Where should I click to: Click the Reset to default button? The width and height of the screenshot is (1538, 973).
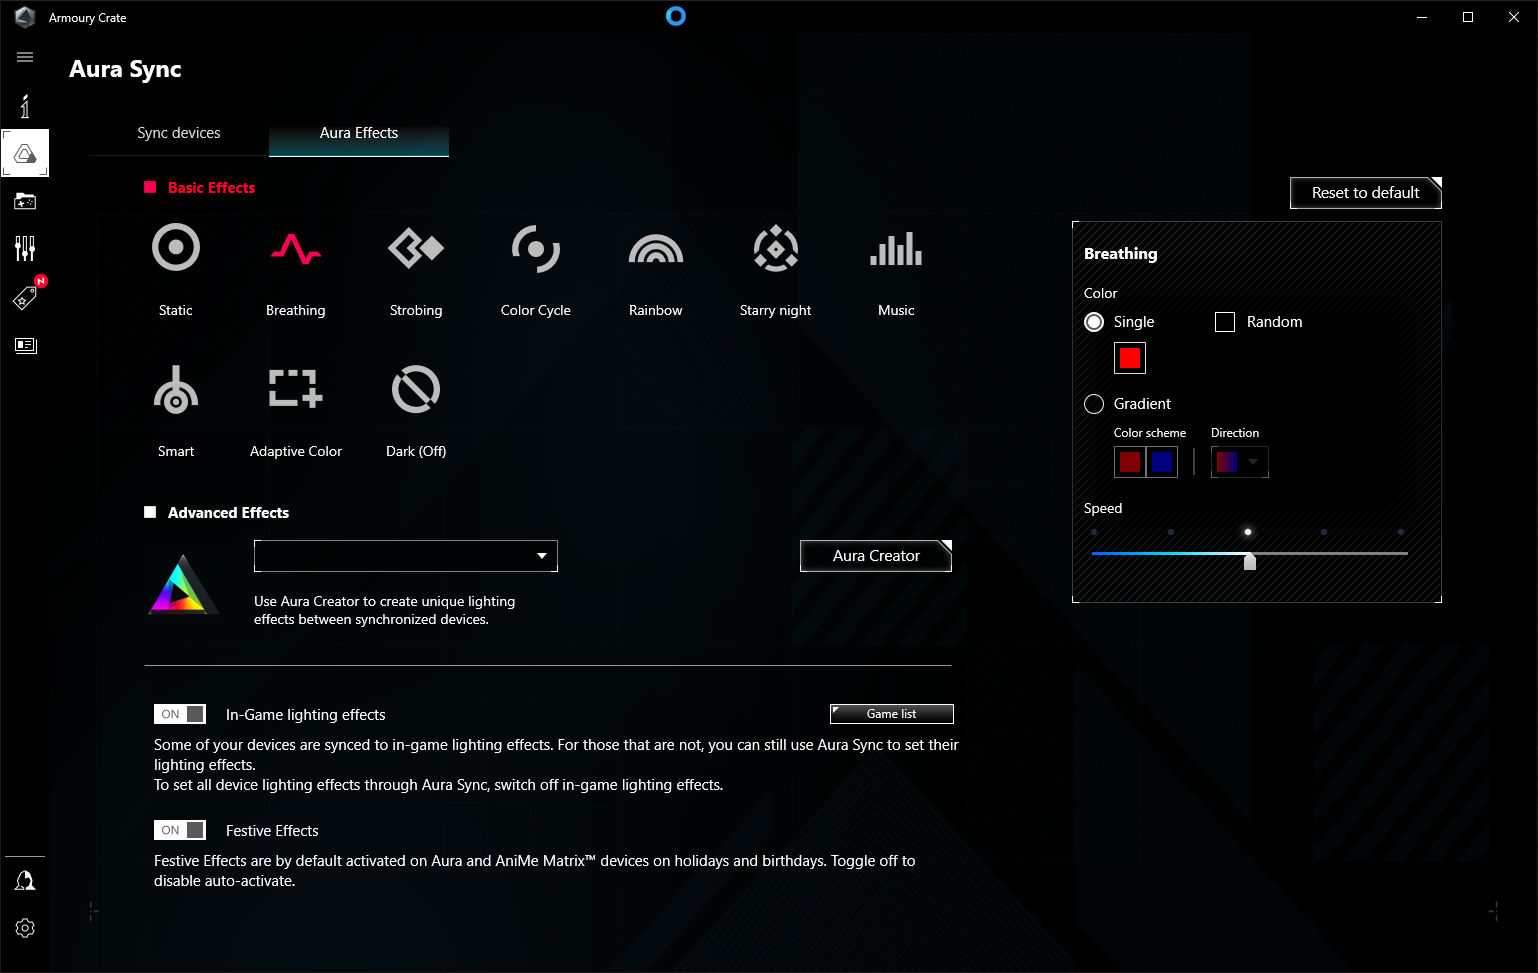[x=1366, y=193]
